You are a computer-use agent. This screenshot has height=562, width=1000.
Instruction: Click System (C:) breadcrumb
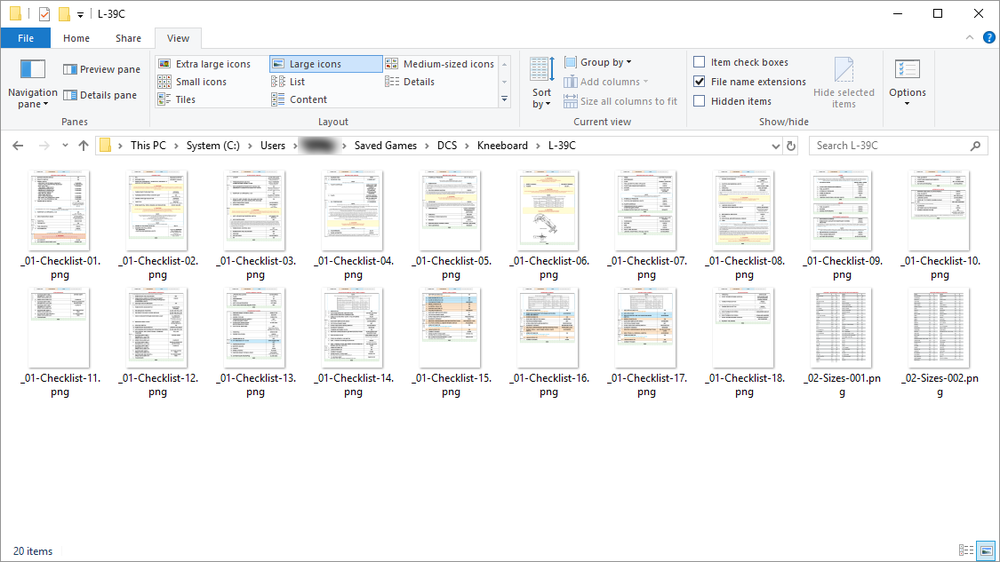[213, 145]
